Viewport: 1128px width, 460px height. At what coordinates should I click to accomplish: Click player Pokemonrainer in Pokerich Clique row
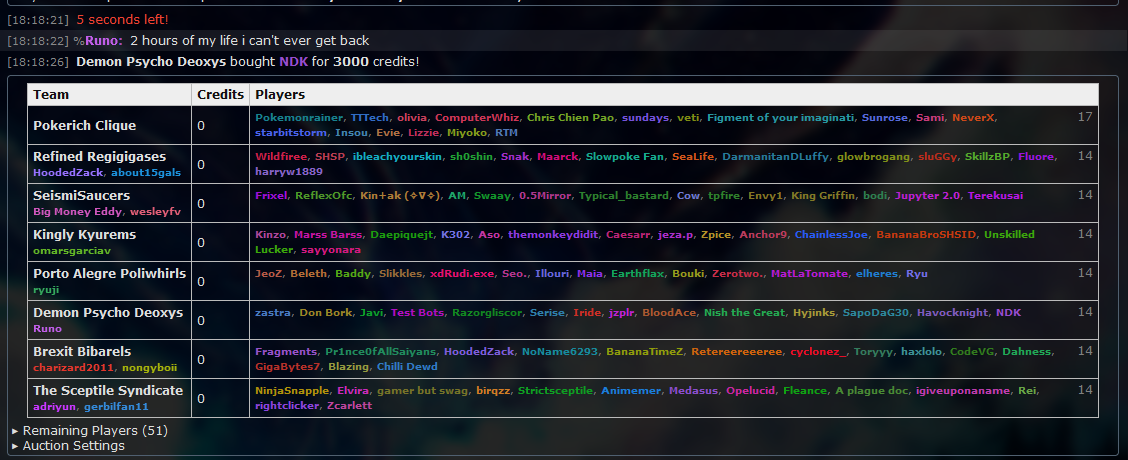[x=298, y=117]
